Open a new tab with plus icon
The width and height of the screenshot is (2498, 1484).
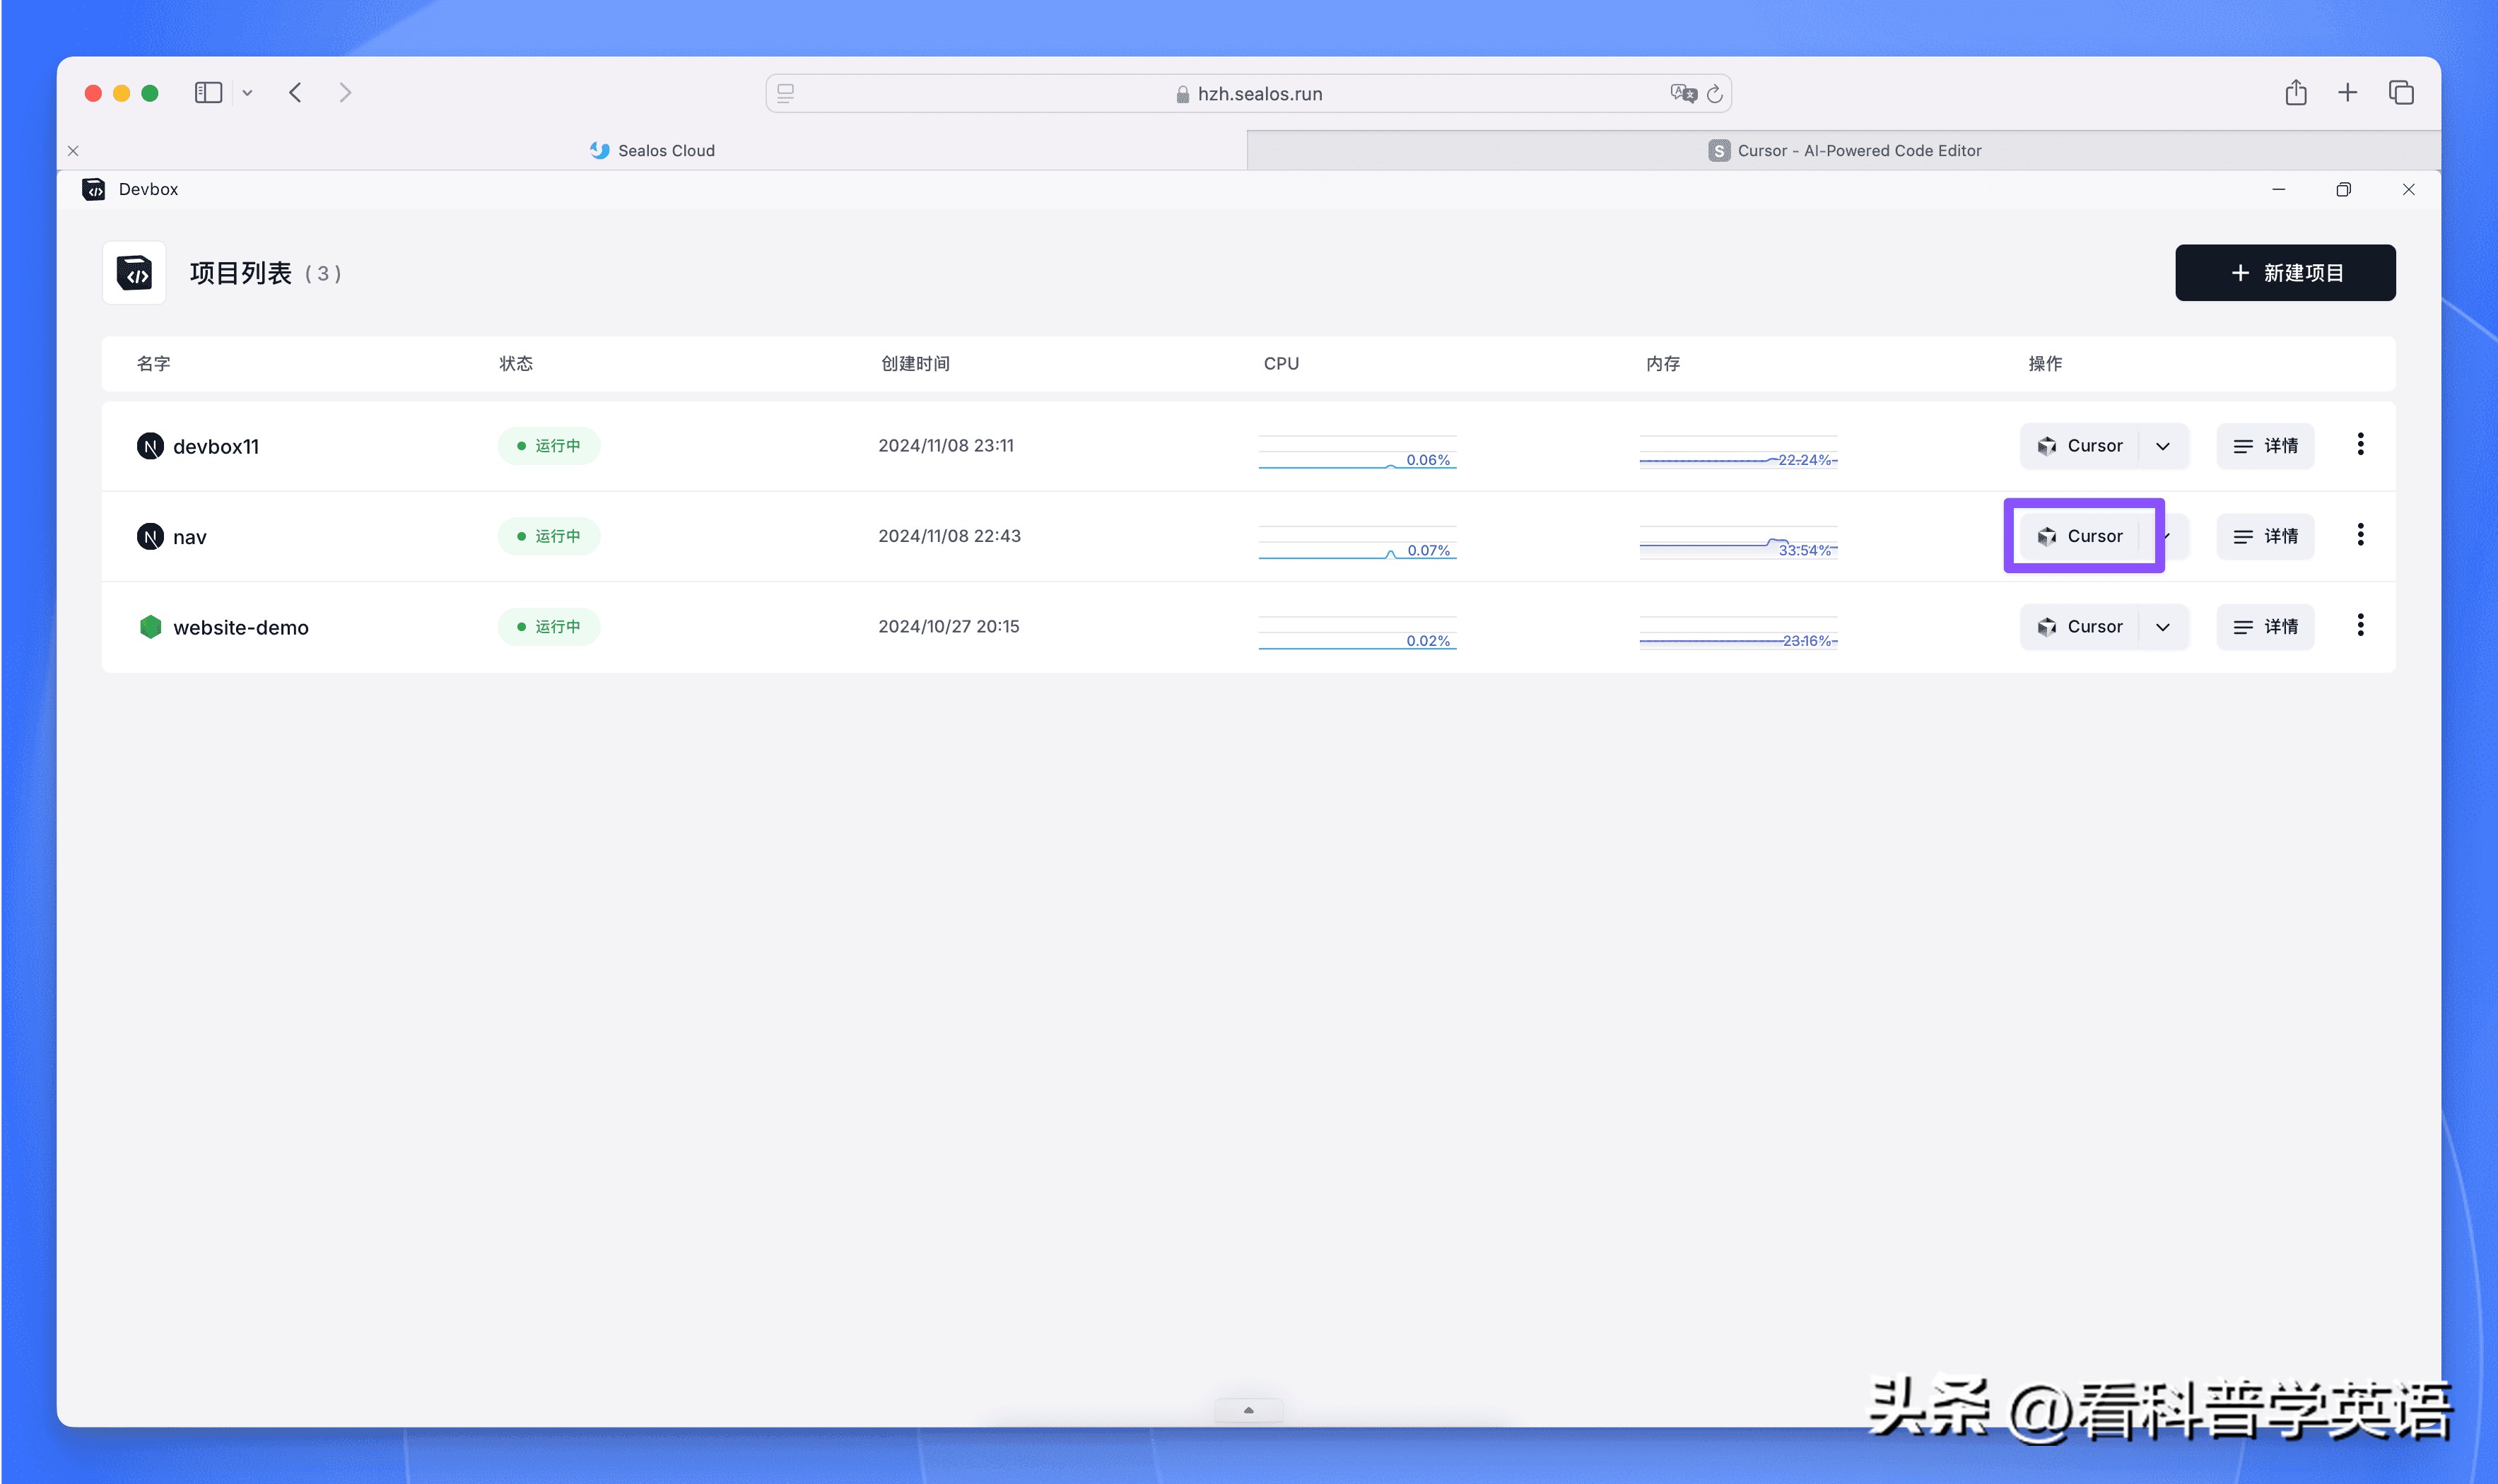point(2347,93)
